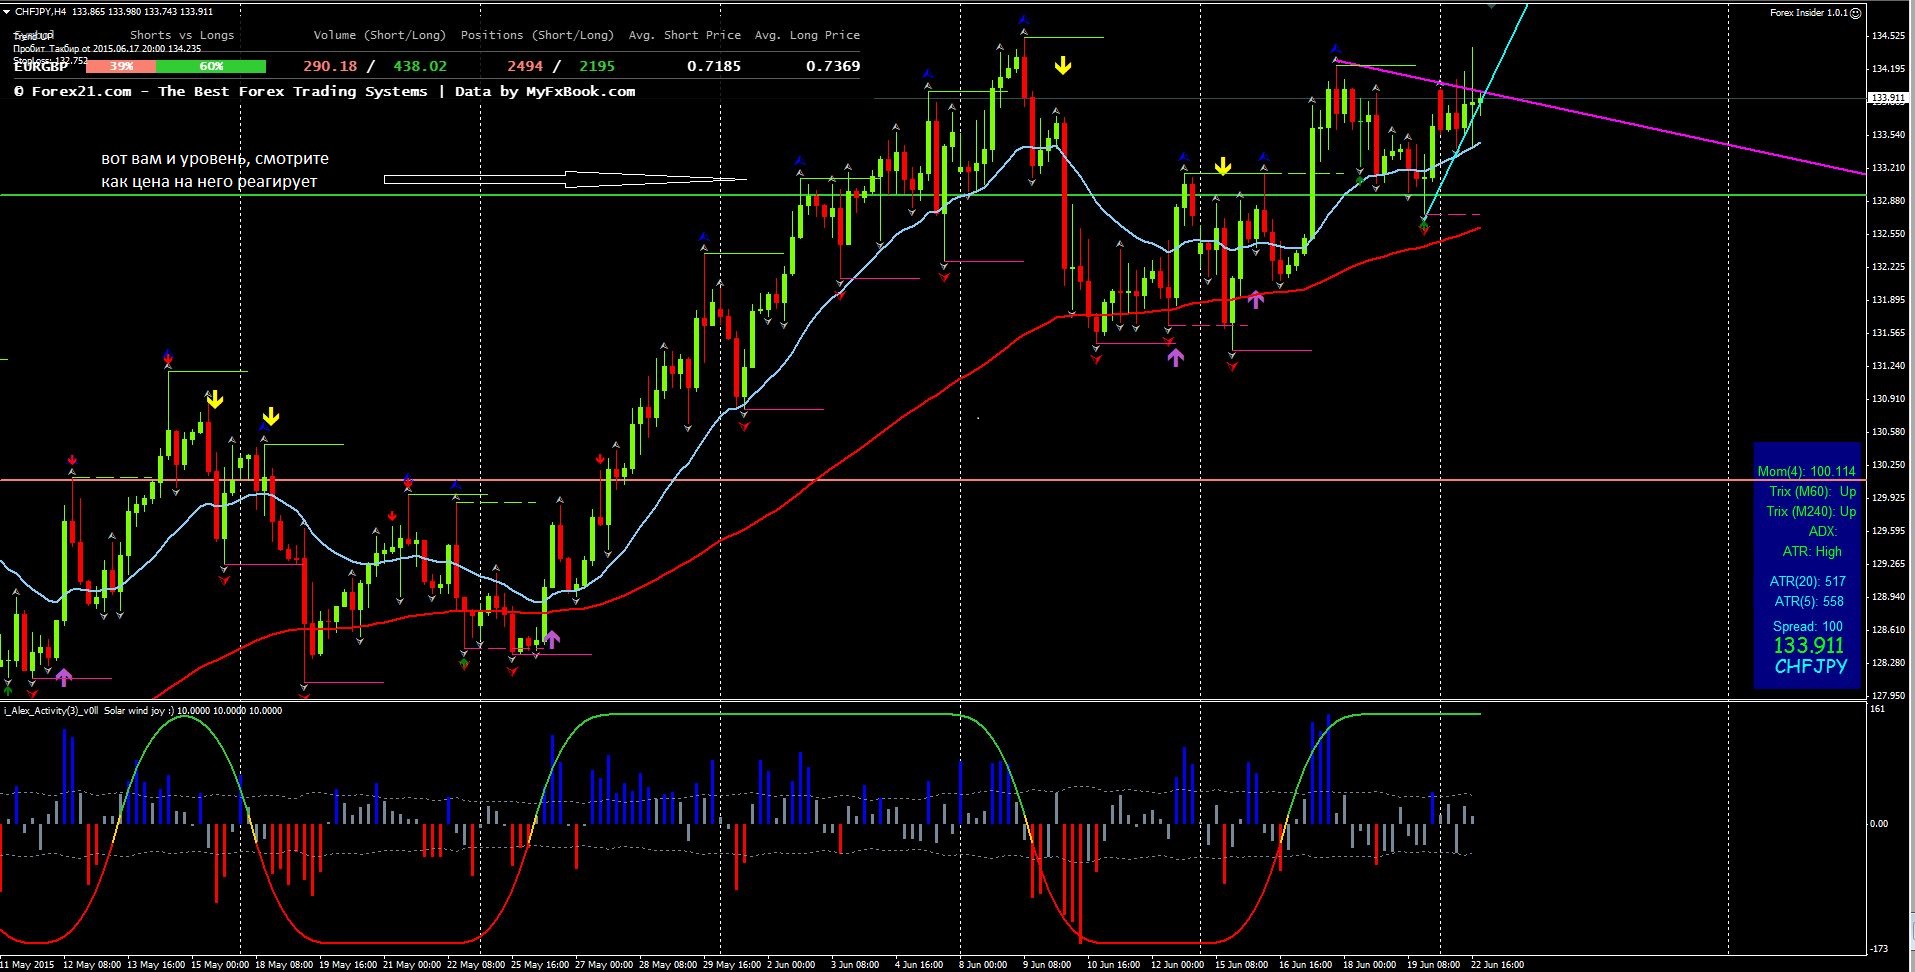
Task: Click the long volume value 438.02
Action: (420, 66)
